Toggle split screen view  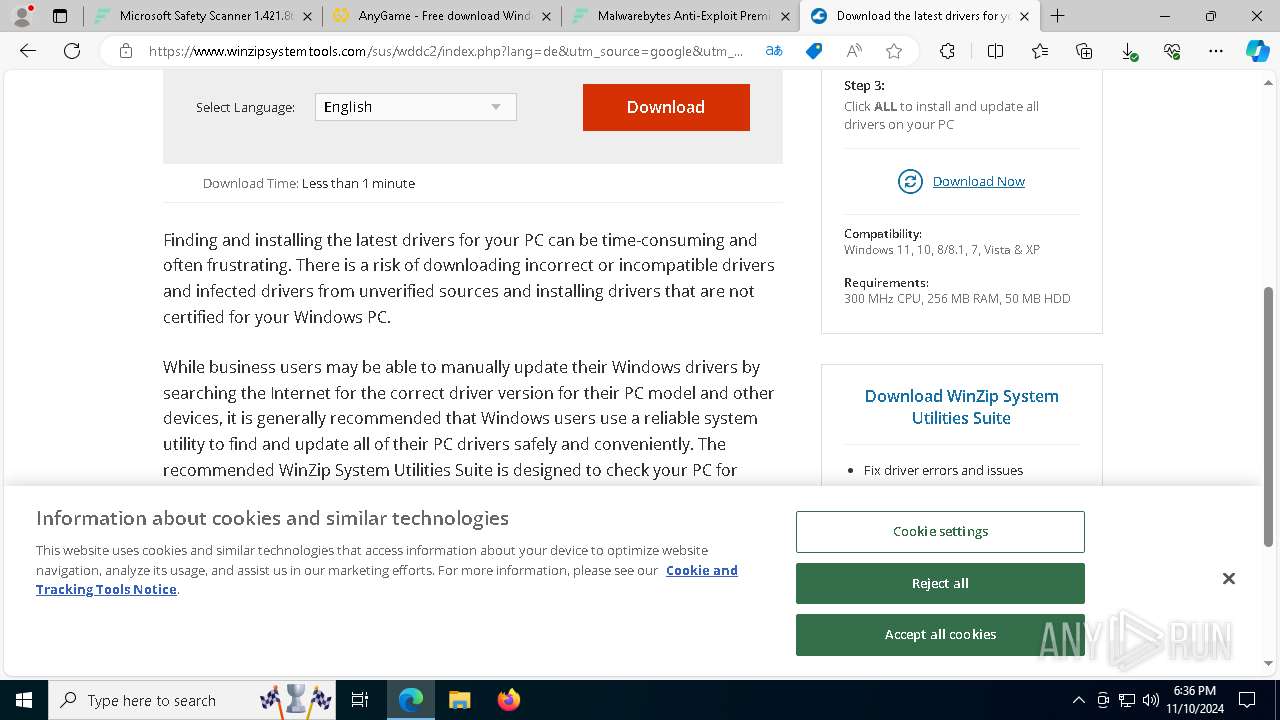click(x=995, y=51)
